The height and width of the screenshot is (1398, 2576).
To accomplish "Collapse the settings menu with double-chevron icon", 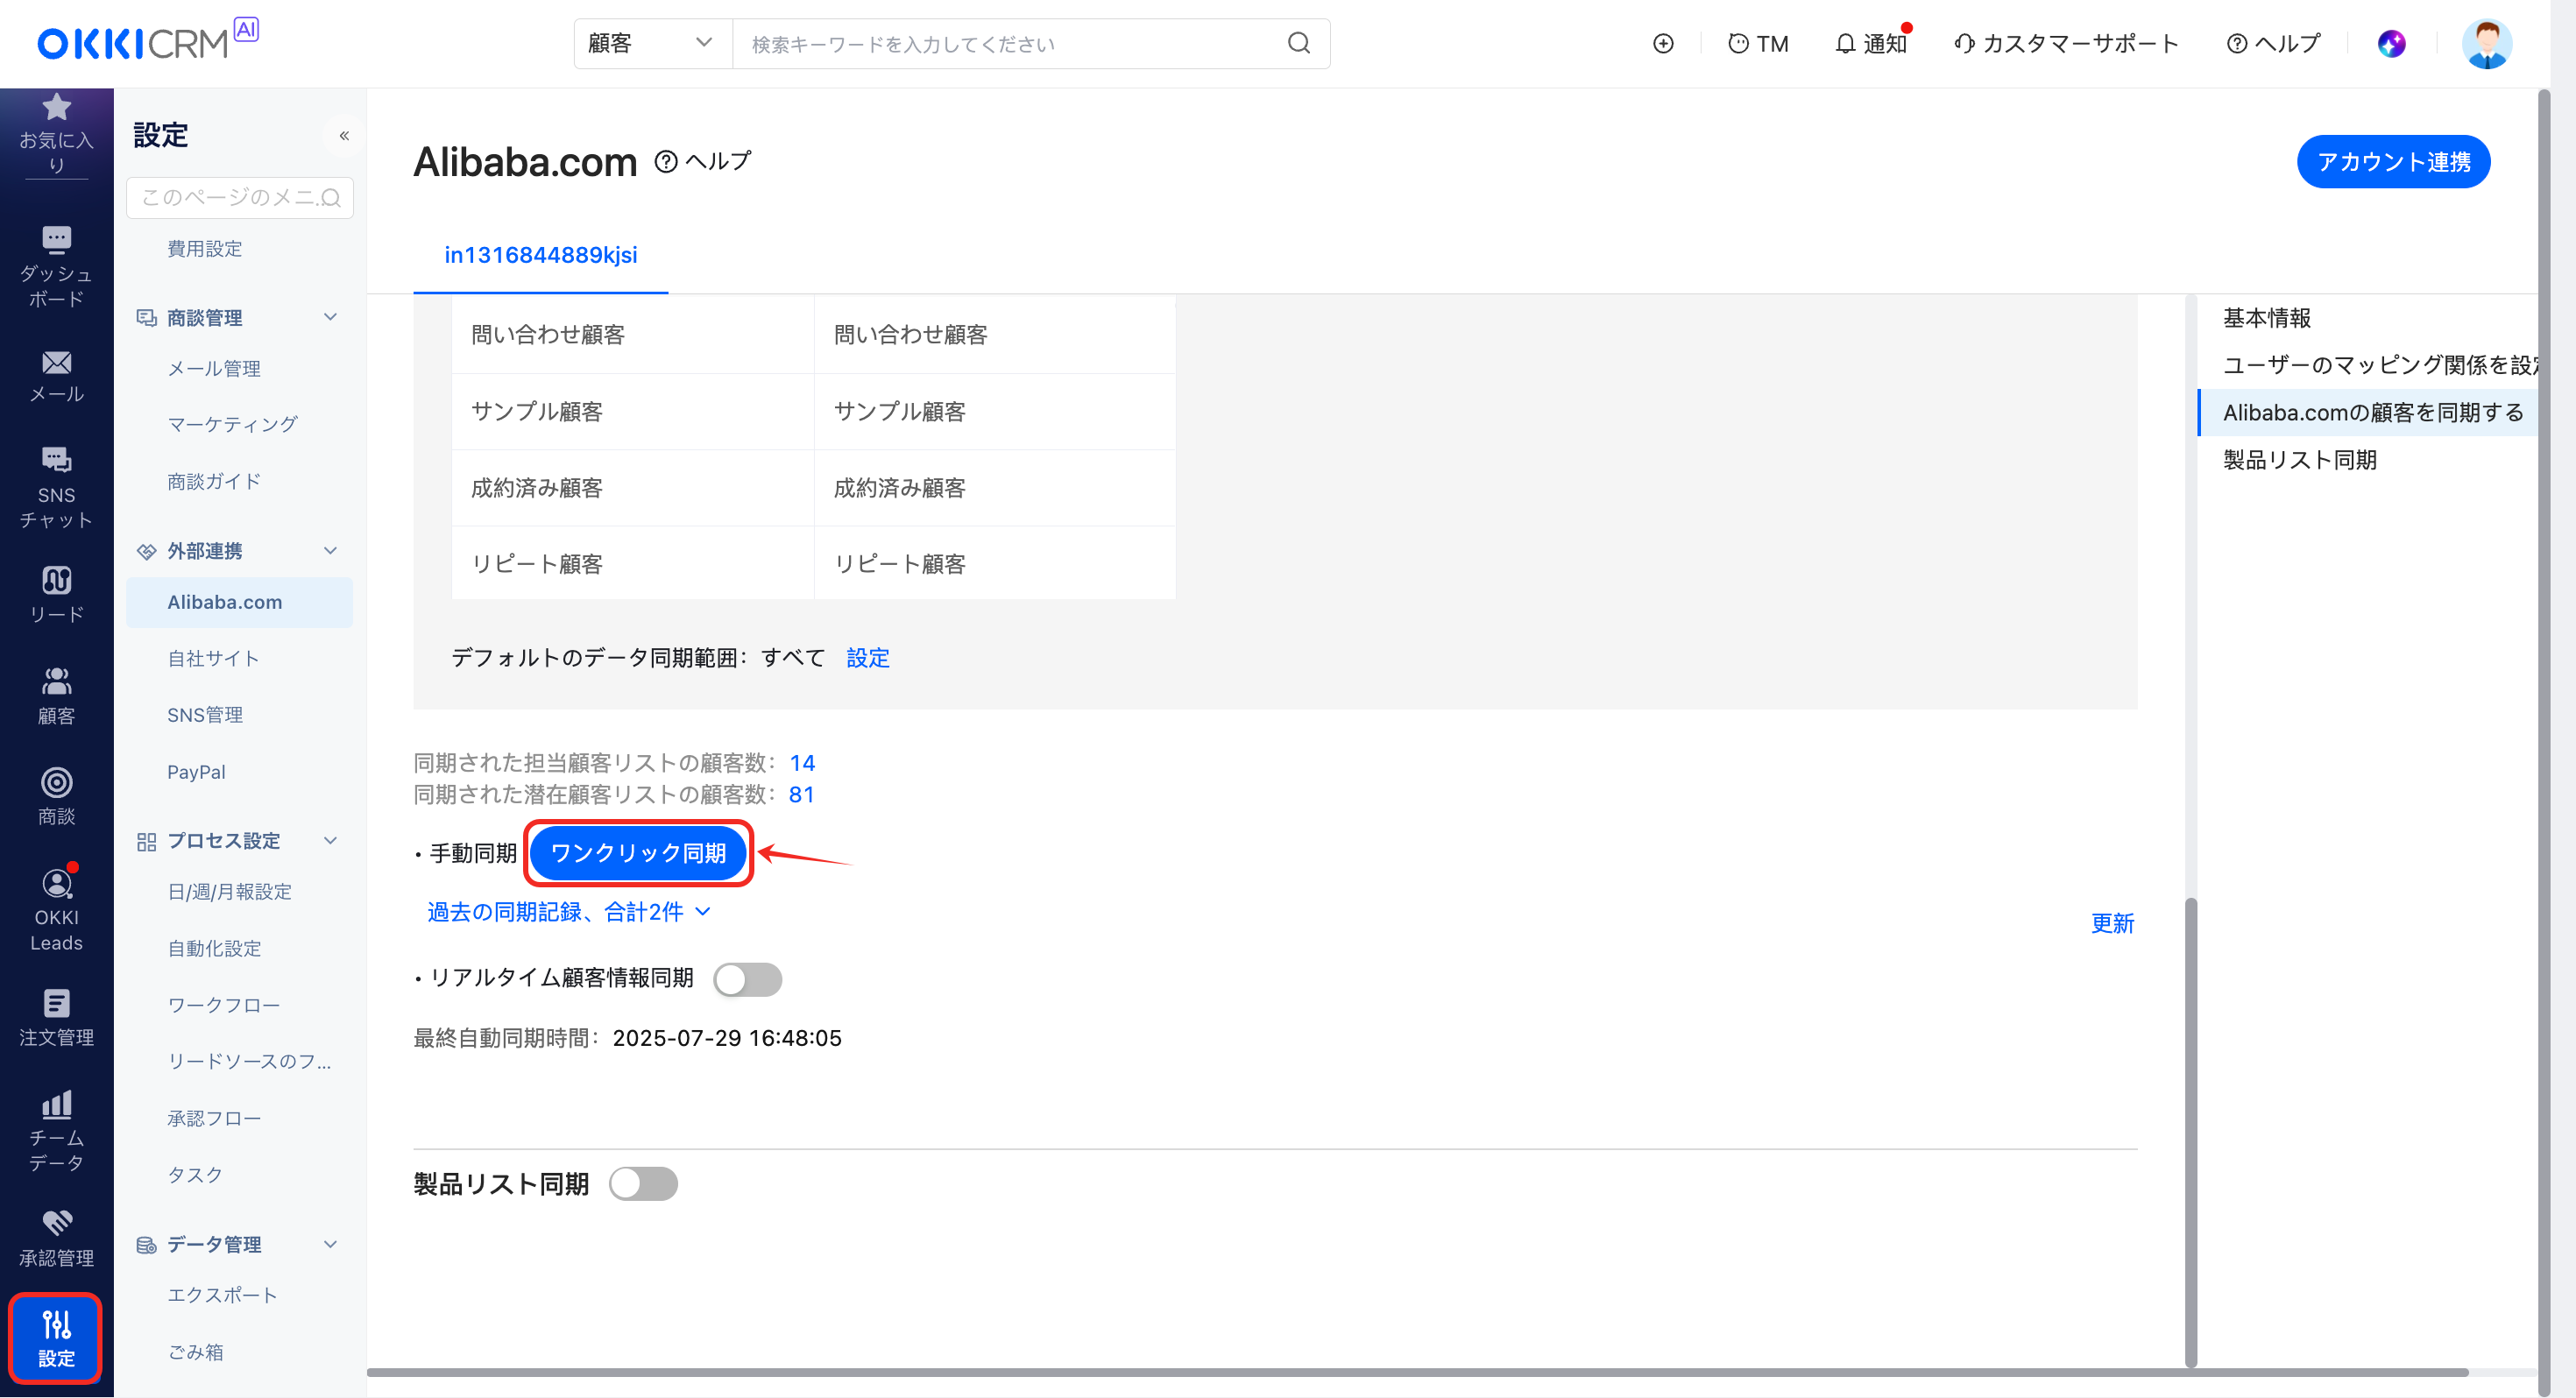I will click(344, 135).
